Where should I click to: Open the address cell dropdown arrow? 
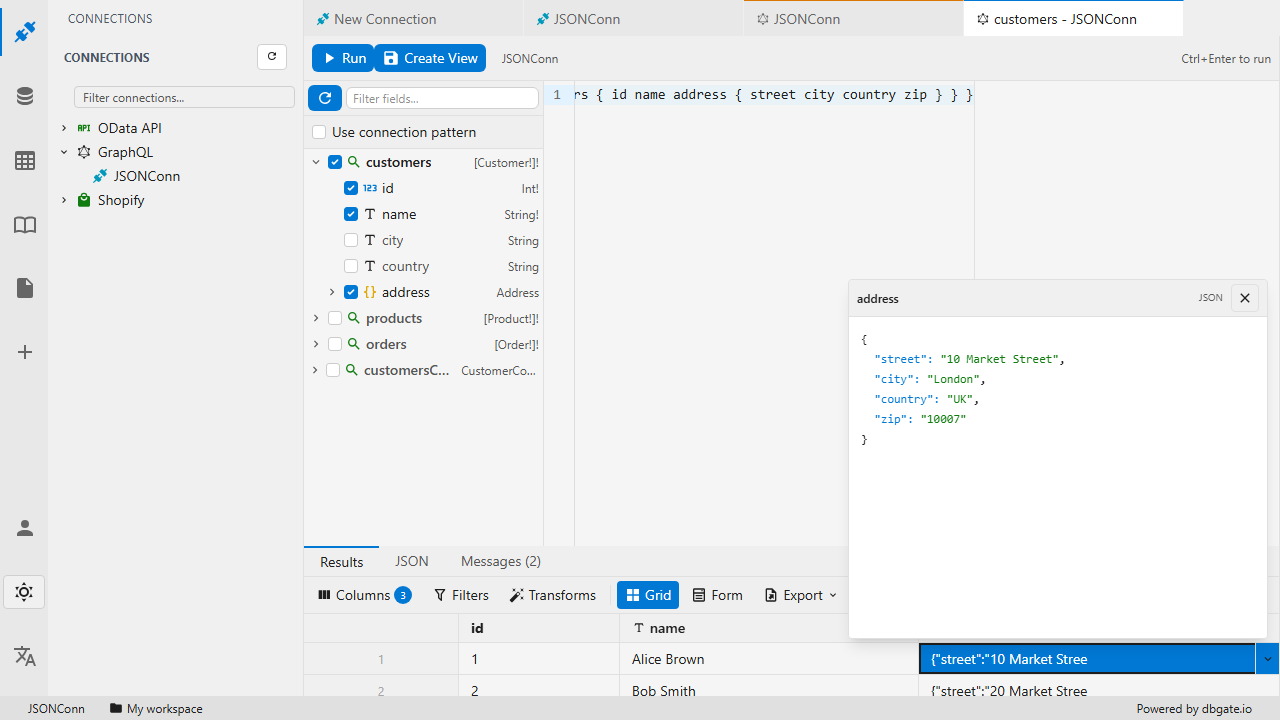pos(1268,659)
